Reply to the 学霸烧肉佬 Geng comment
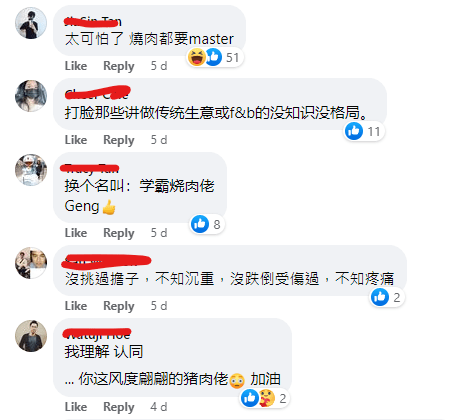The image size is (452, 420). 119,233
